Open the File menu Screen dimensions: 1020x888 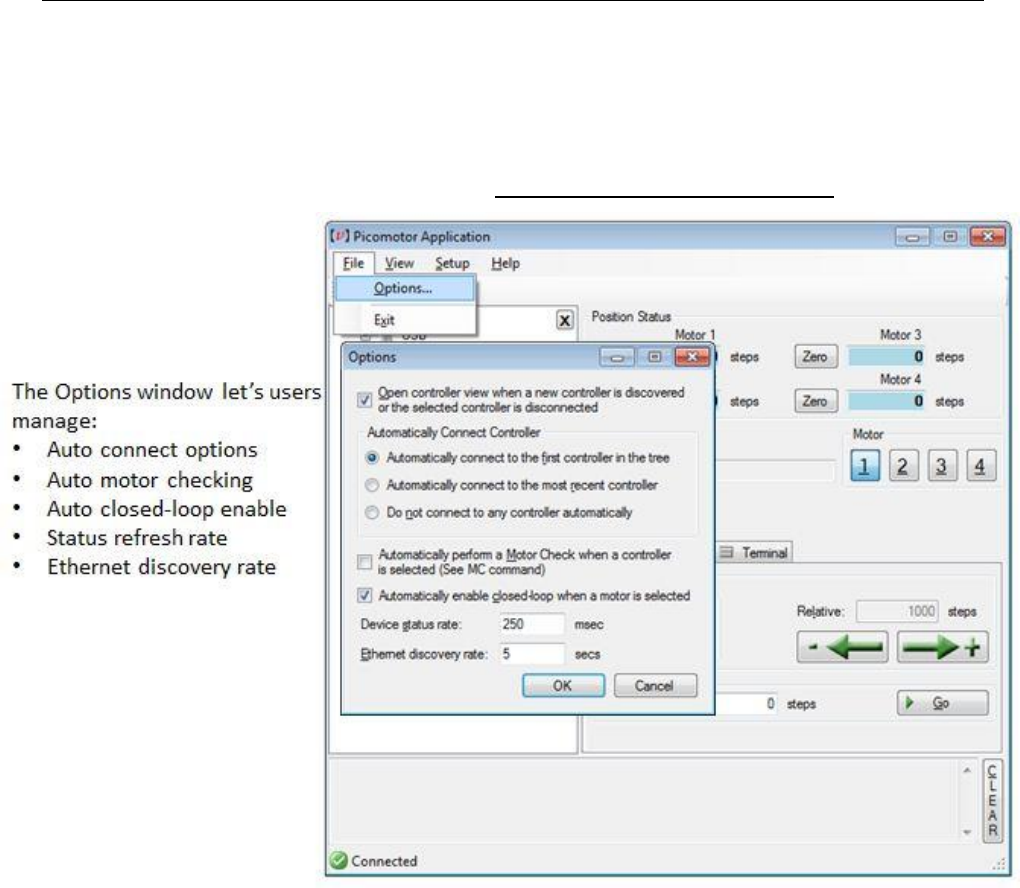point(353,263)
